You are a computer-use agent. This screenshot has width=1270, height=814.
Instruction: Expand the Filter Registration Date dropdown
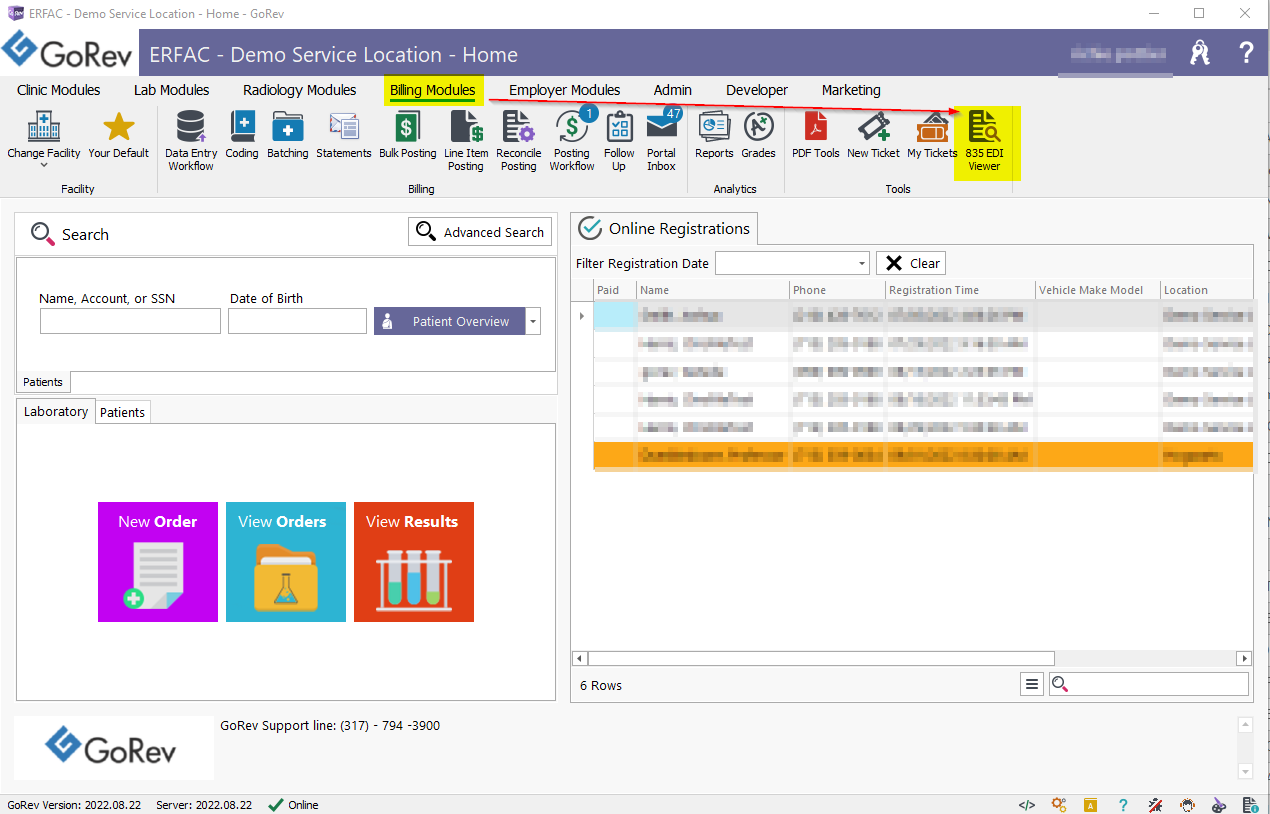point(862,264)
